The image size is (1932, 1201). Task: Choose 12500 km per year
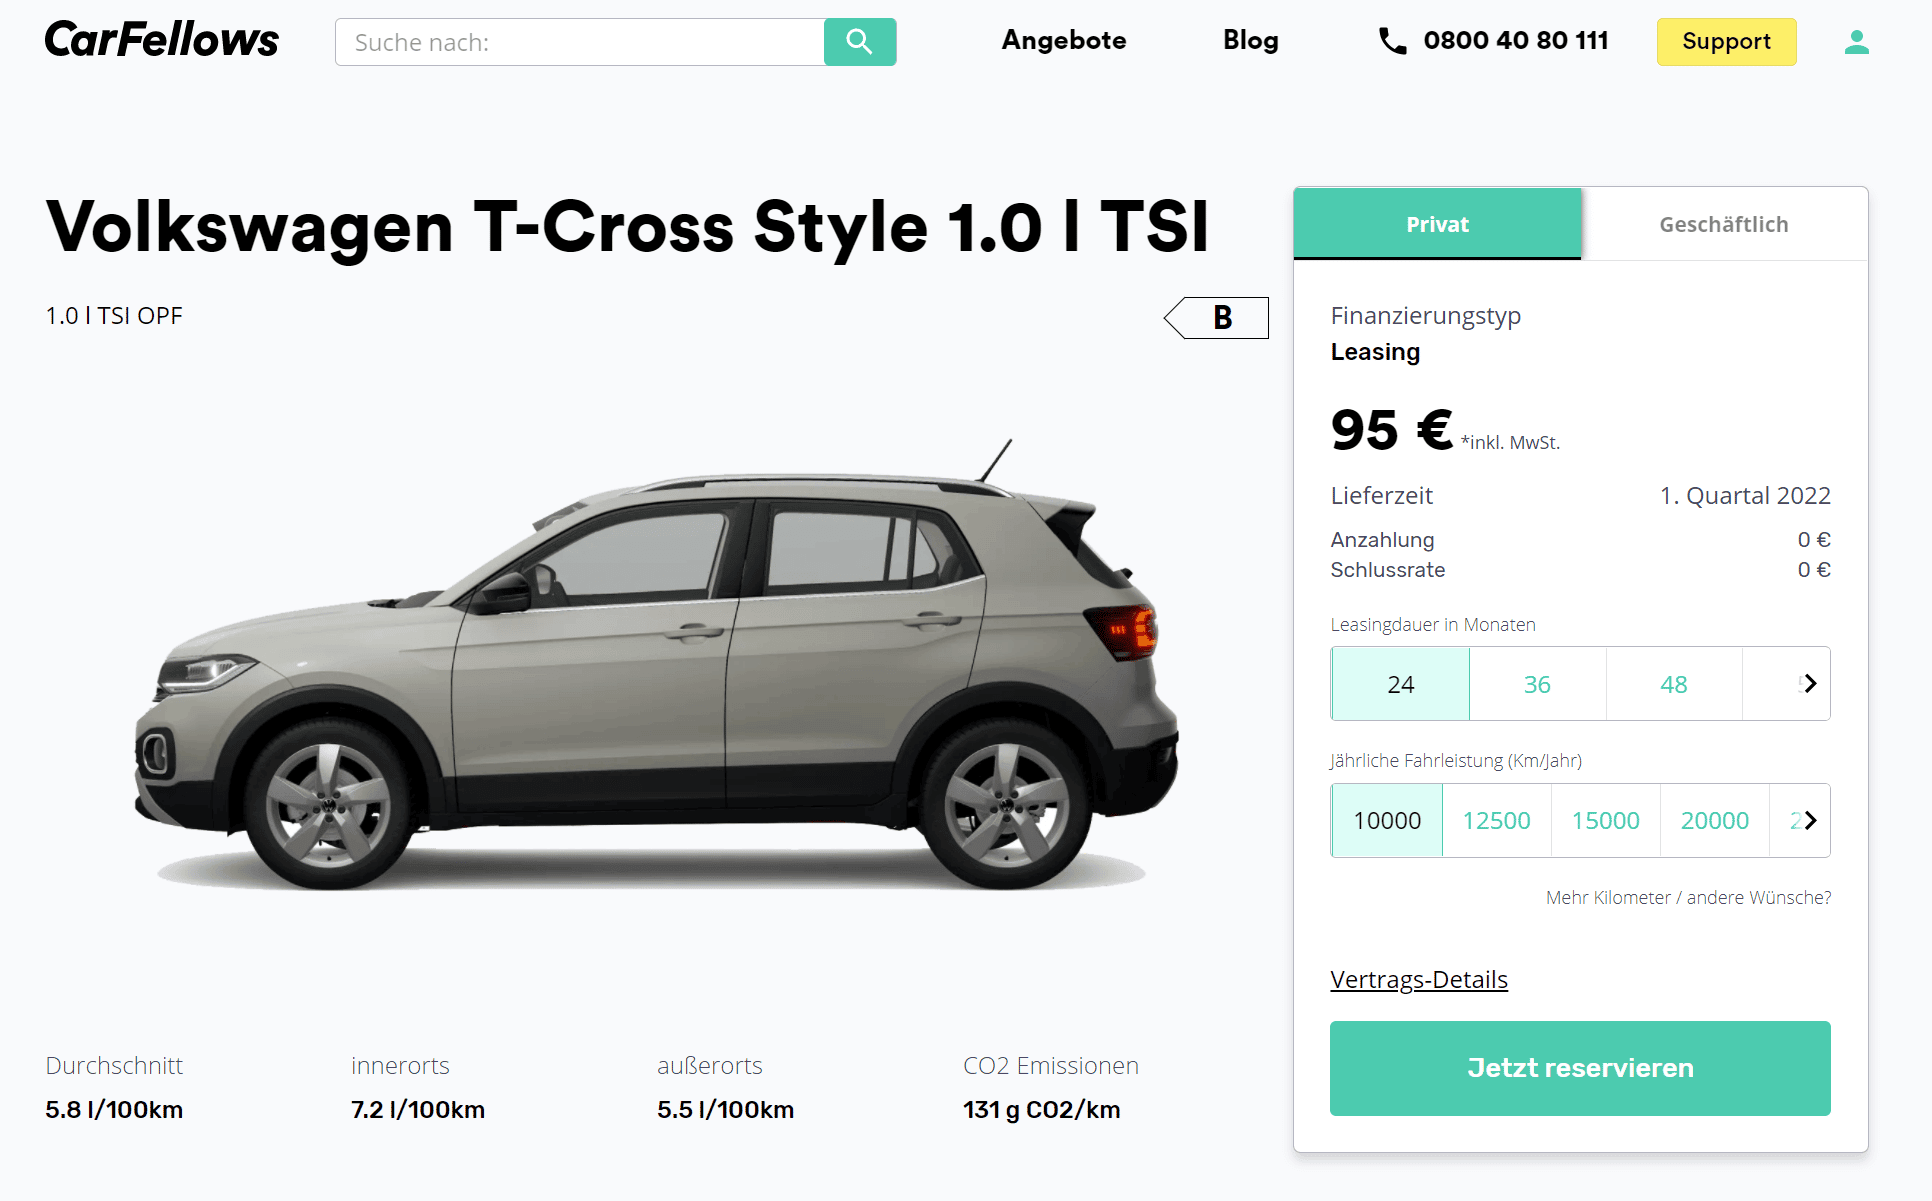click(1496, 821)
